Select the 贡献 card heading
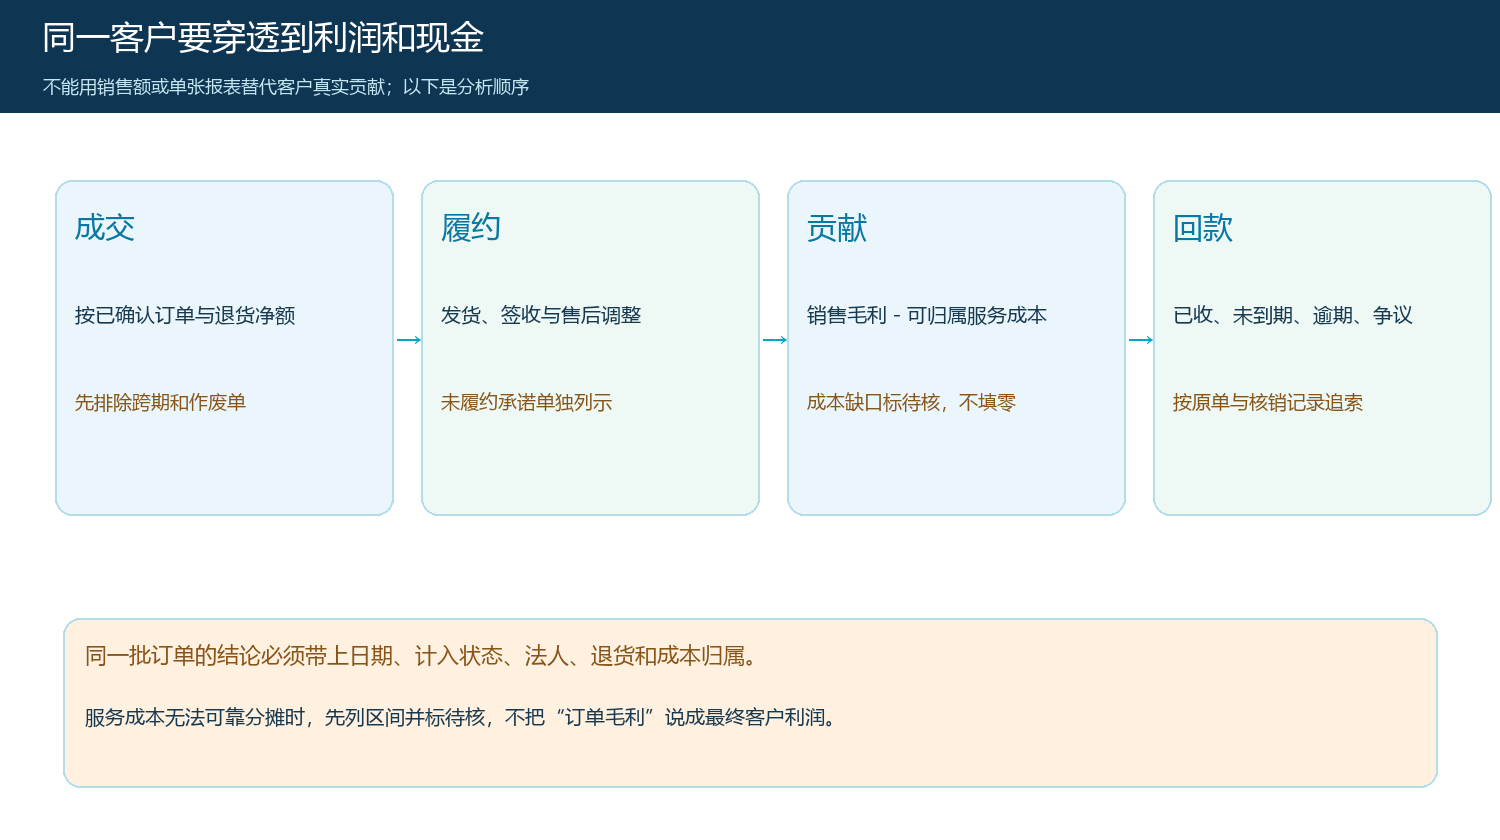The height and width of the screenshot is (840, 1500). click(x=837, y=228)
